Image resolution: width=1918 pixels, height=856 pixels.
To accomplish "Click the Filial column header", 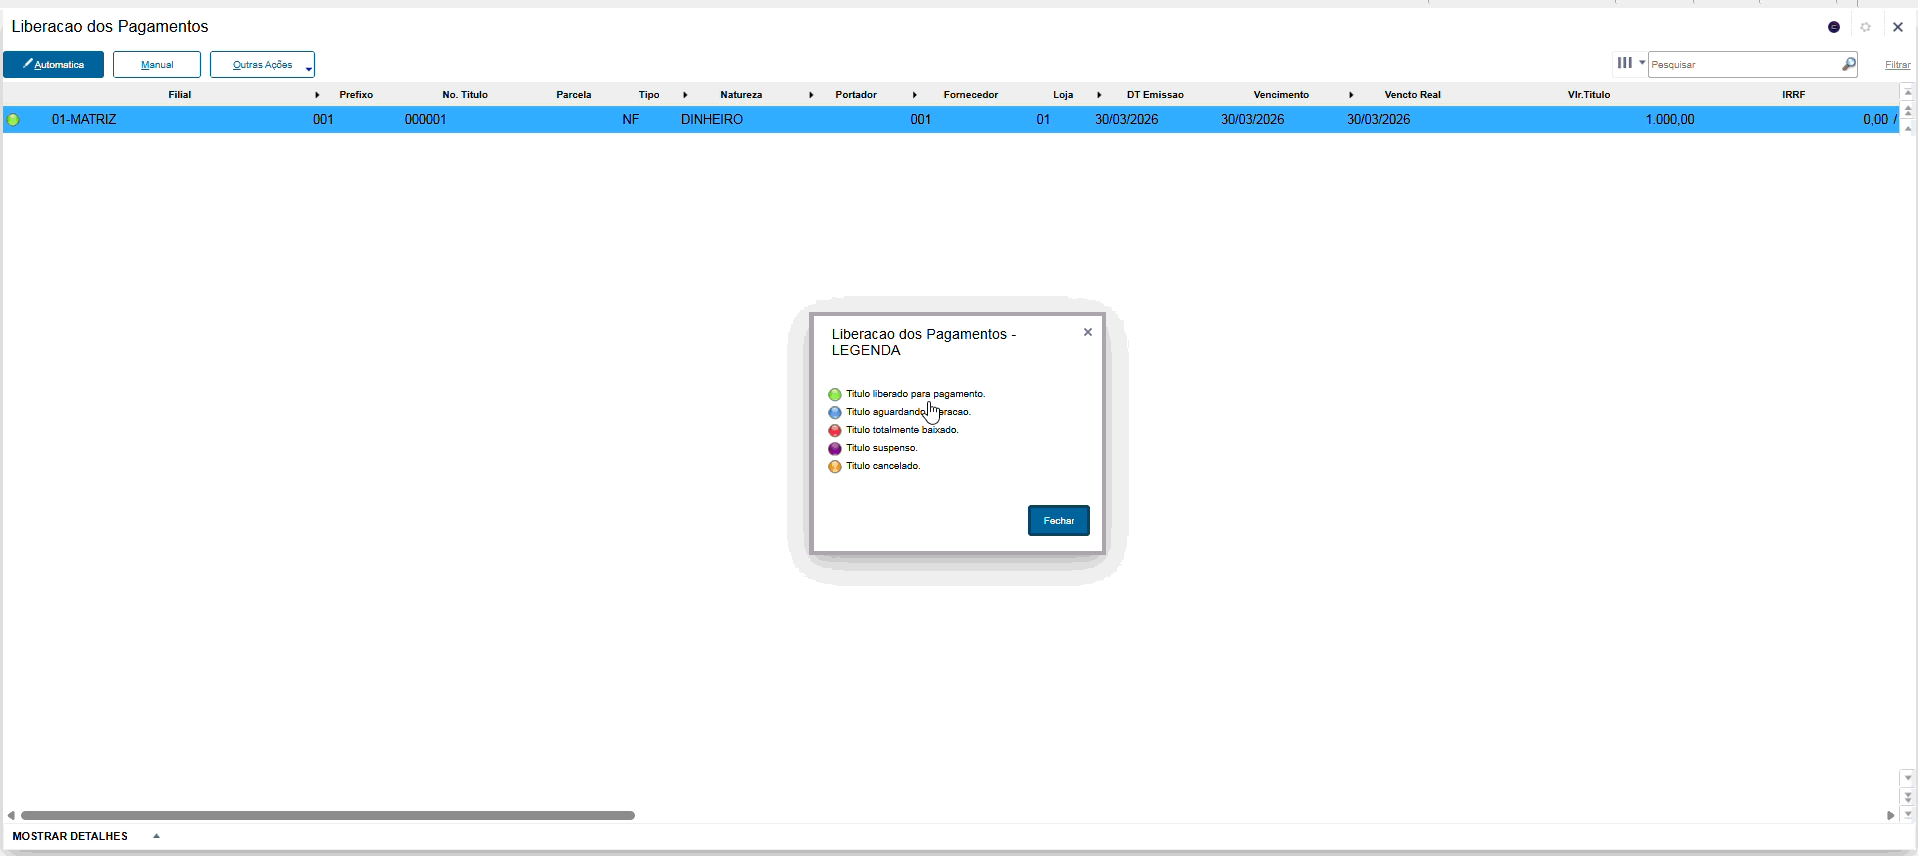I will tap(180, 94).
